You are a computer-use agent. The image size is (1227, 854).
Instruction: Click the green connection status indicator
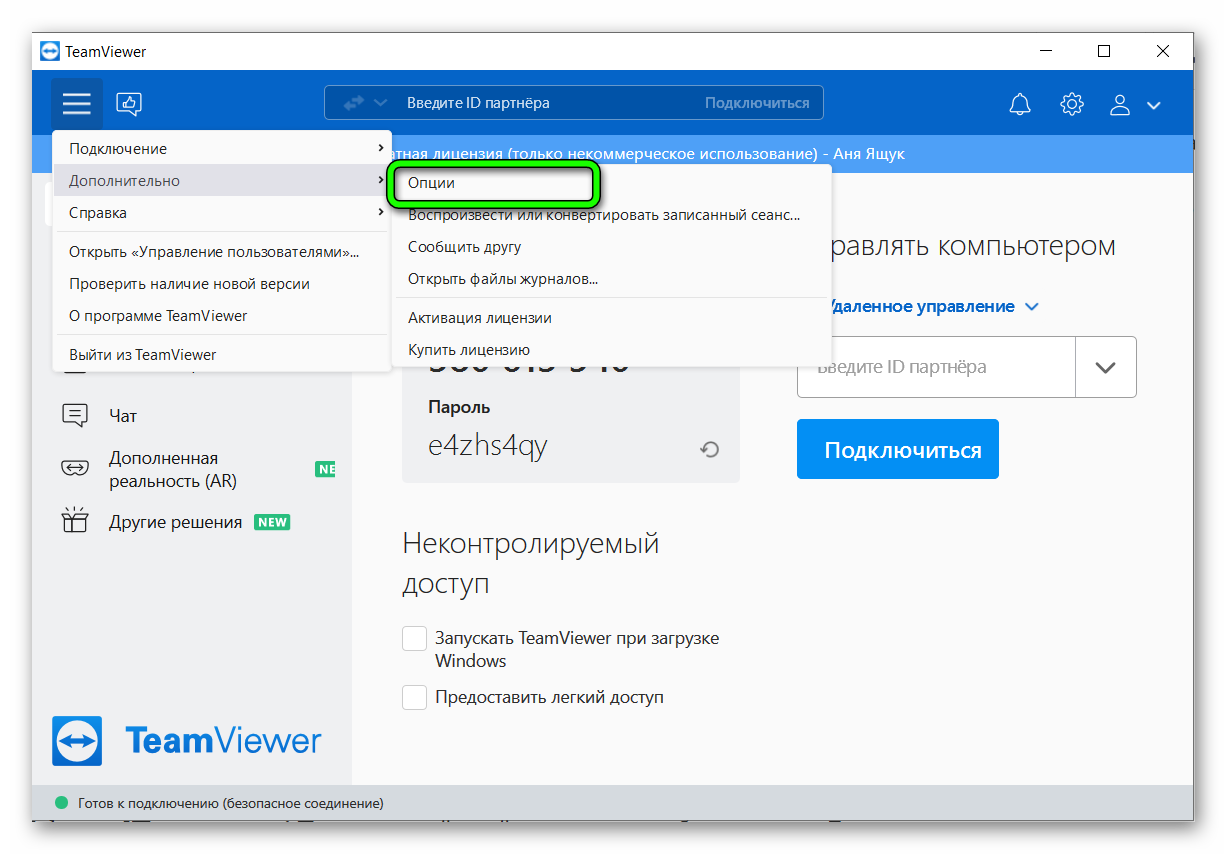point(61,803)
